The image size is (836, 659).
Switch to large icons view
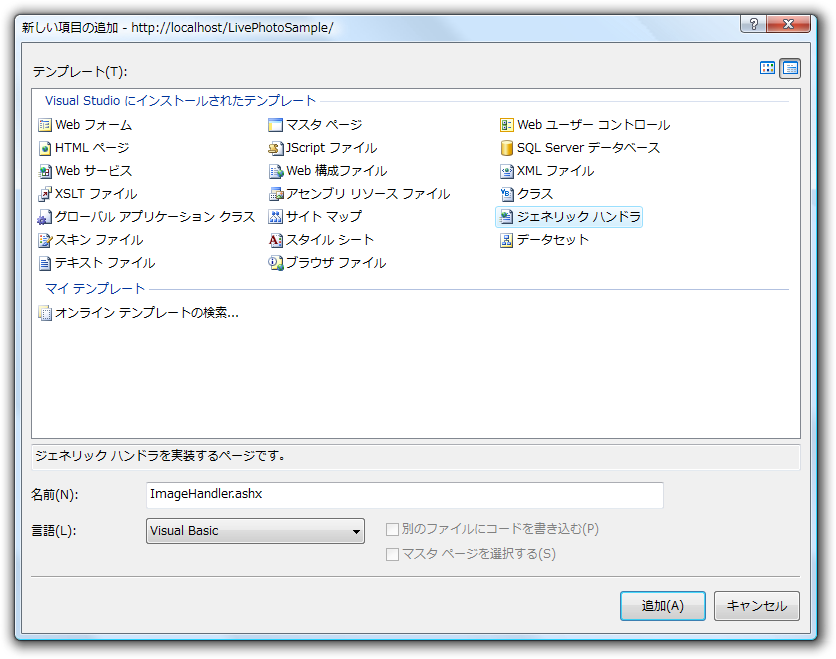pos(767,68)
